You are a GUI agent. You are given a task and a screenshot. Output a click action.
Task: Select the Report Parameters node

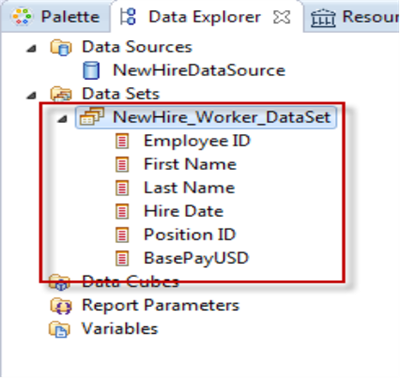(x=161, y=305)
